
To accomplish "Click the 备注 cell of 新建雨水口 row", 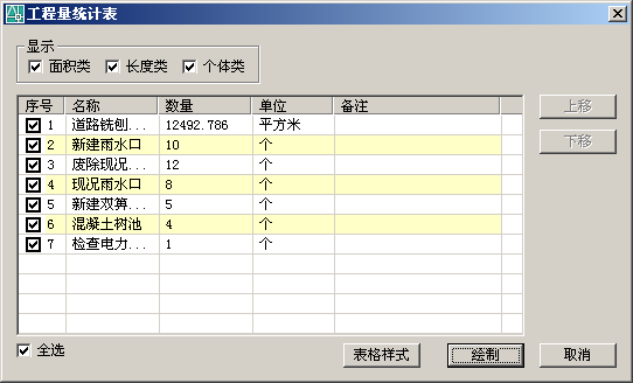I will (418, 145).
